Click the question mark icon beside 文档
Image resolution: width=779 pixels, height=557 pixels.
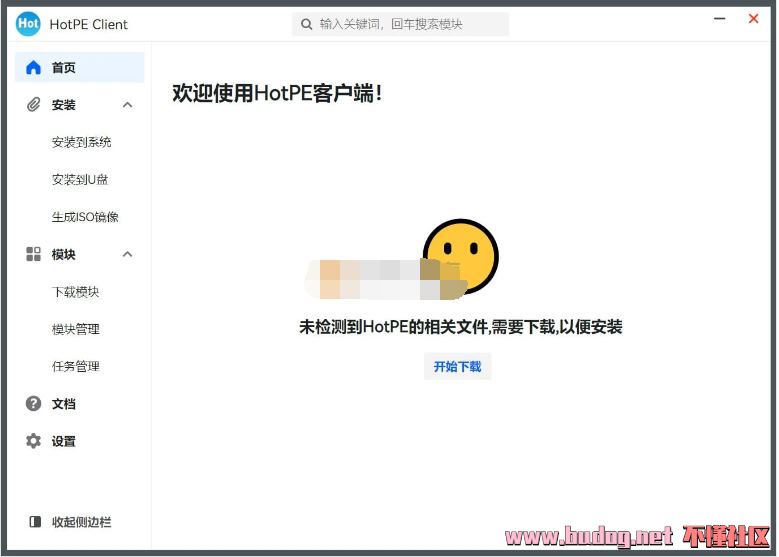click(33, 403)
